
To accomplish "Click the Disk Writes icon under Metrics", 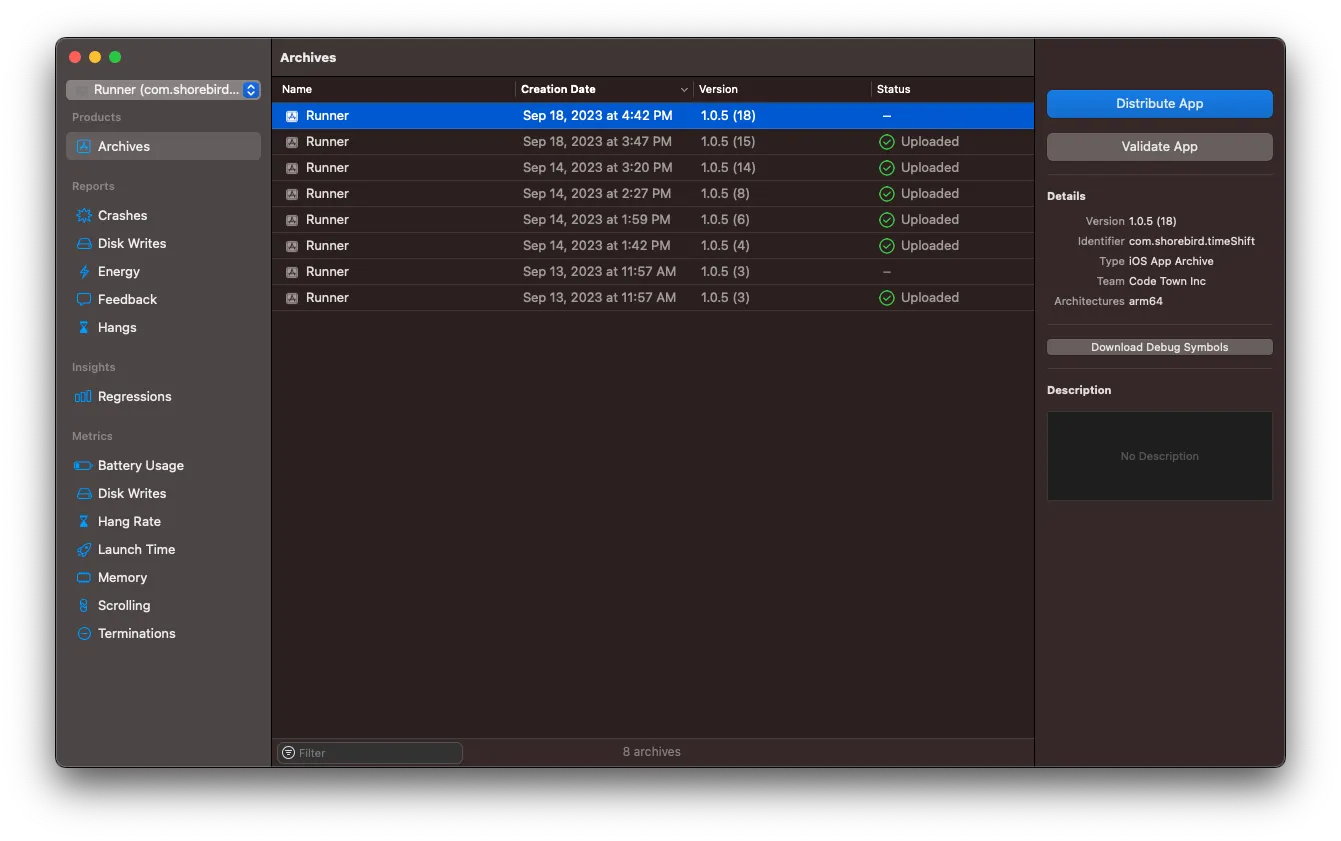I will tap(84, 493).
